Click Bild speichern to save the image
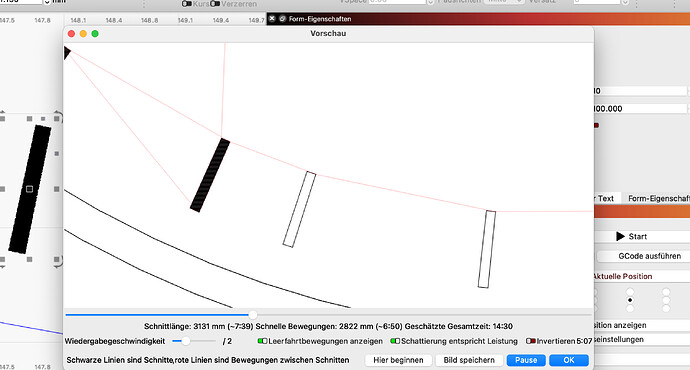The width and height of the screenshot is (690, 370). pyautogui.click(x=469, y=360)
